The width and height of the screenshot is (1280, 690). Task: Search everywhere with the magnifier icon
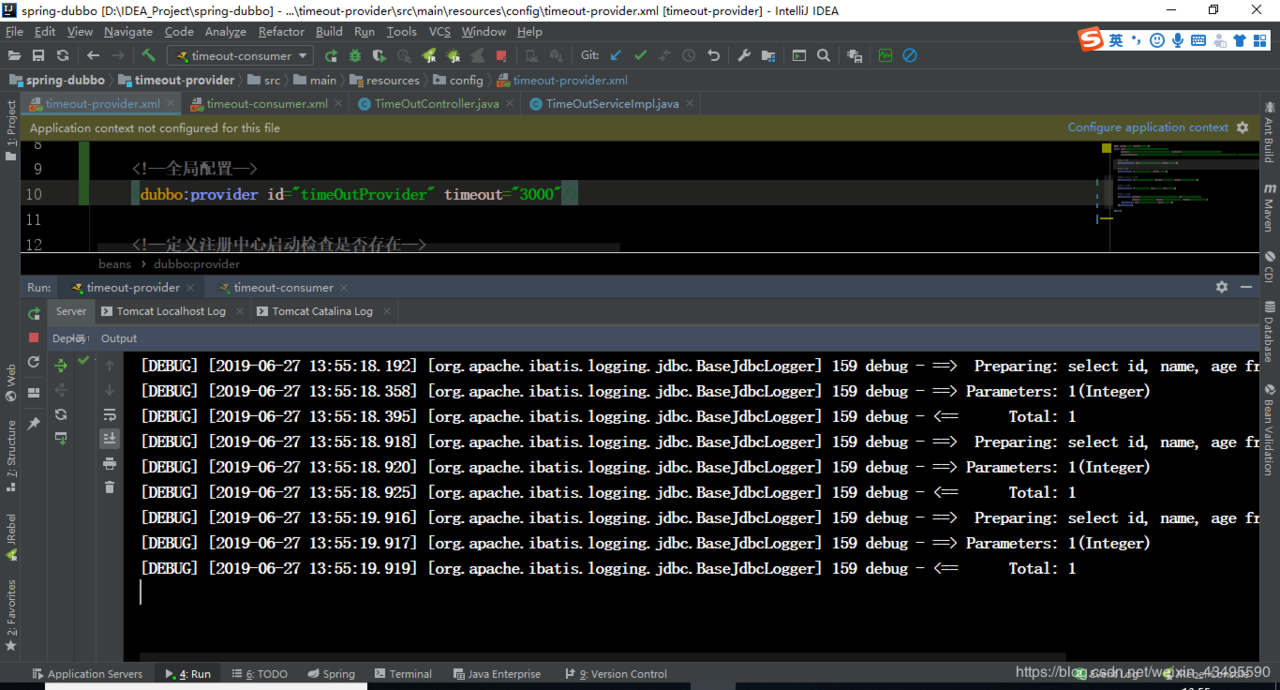(823, 56)
